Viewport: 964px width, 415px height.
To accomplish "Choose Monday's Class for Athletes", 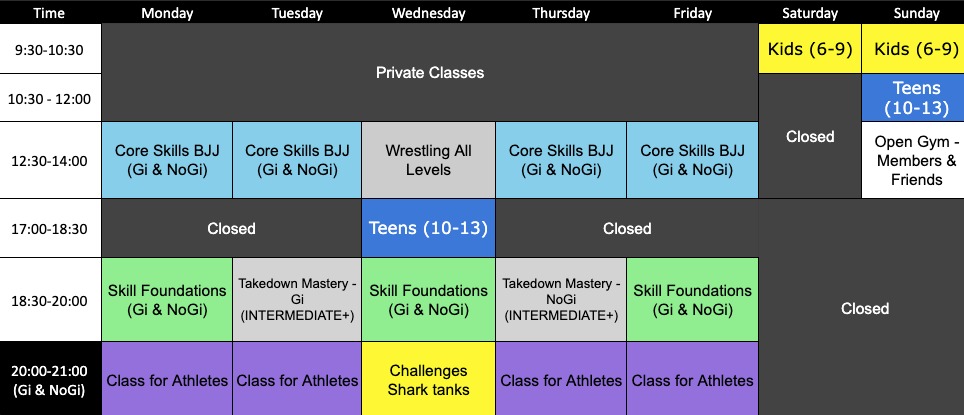I will click(167, 380).
